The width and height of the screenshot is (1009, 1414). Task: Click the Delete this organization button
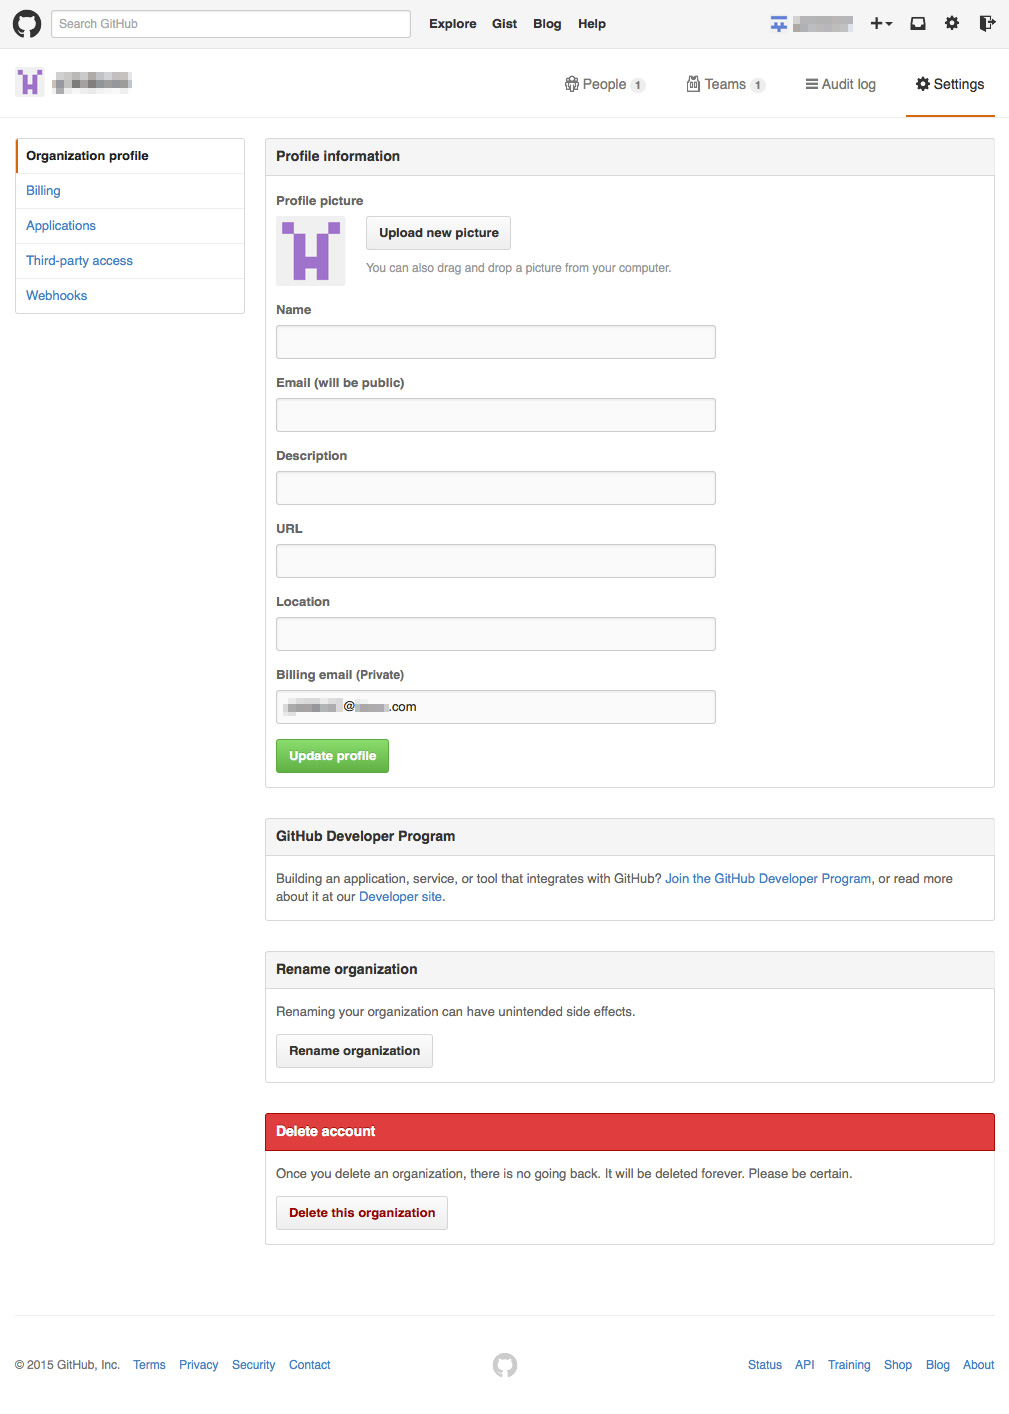[362, 1213]
